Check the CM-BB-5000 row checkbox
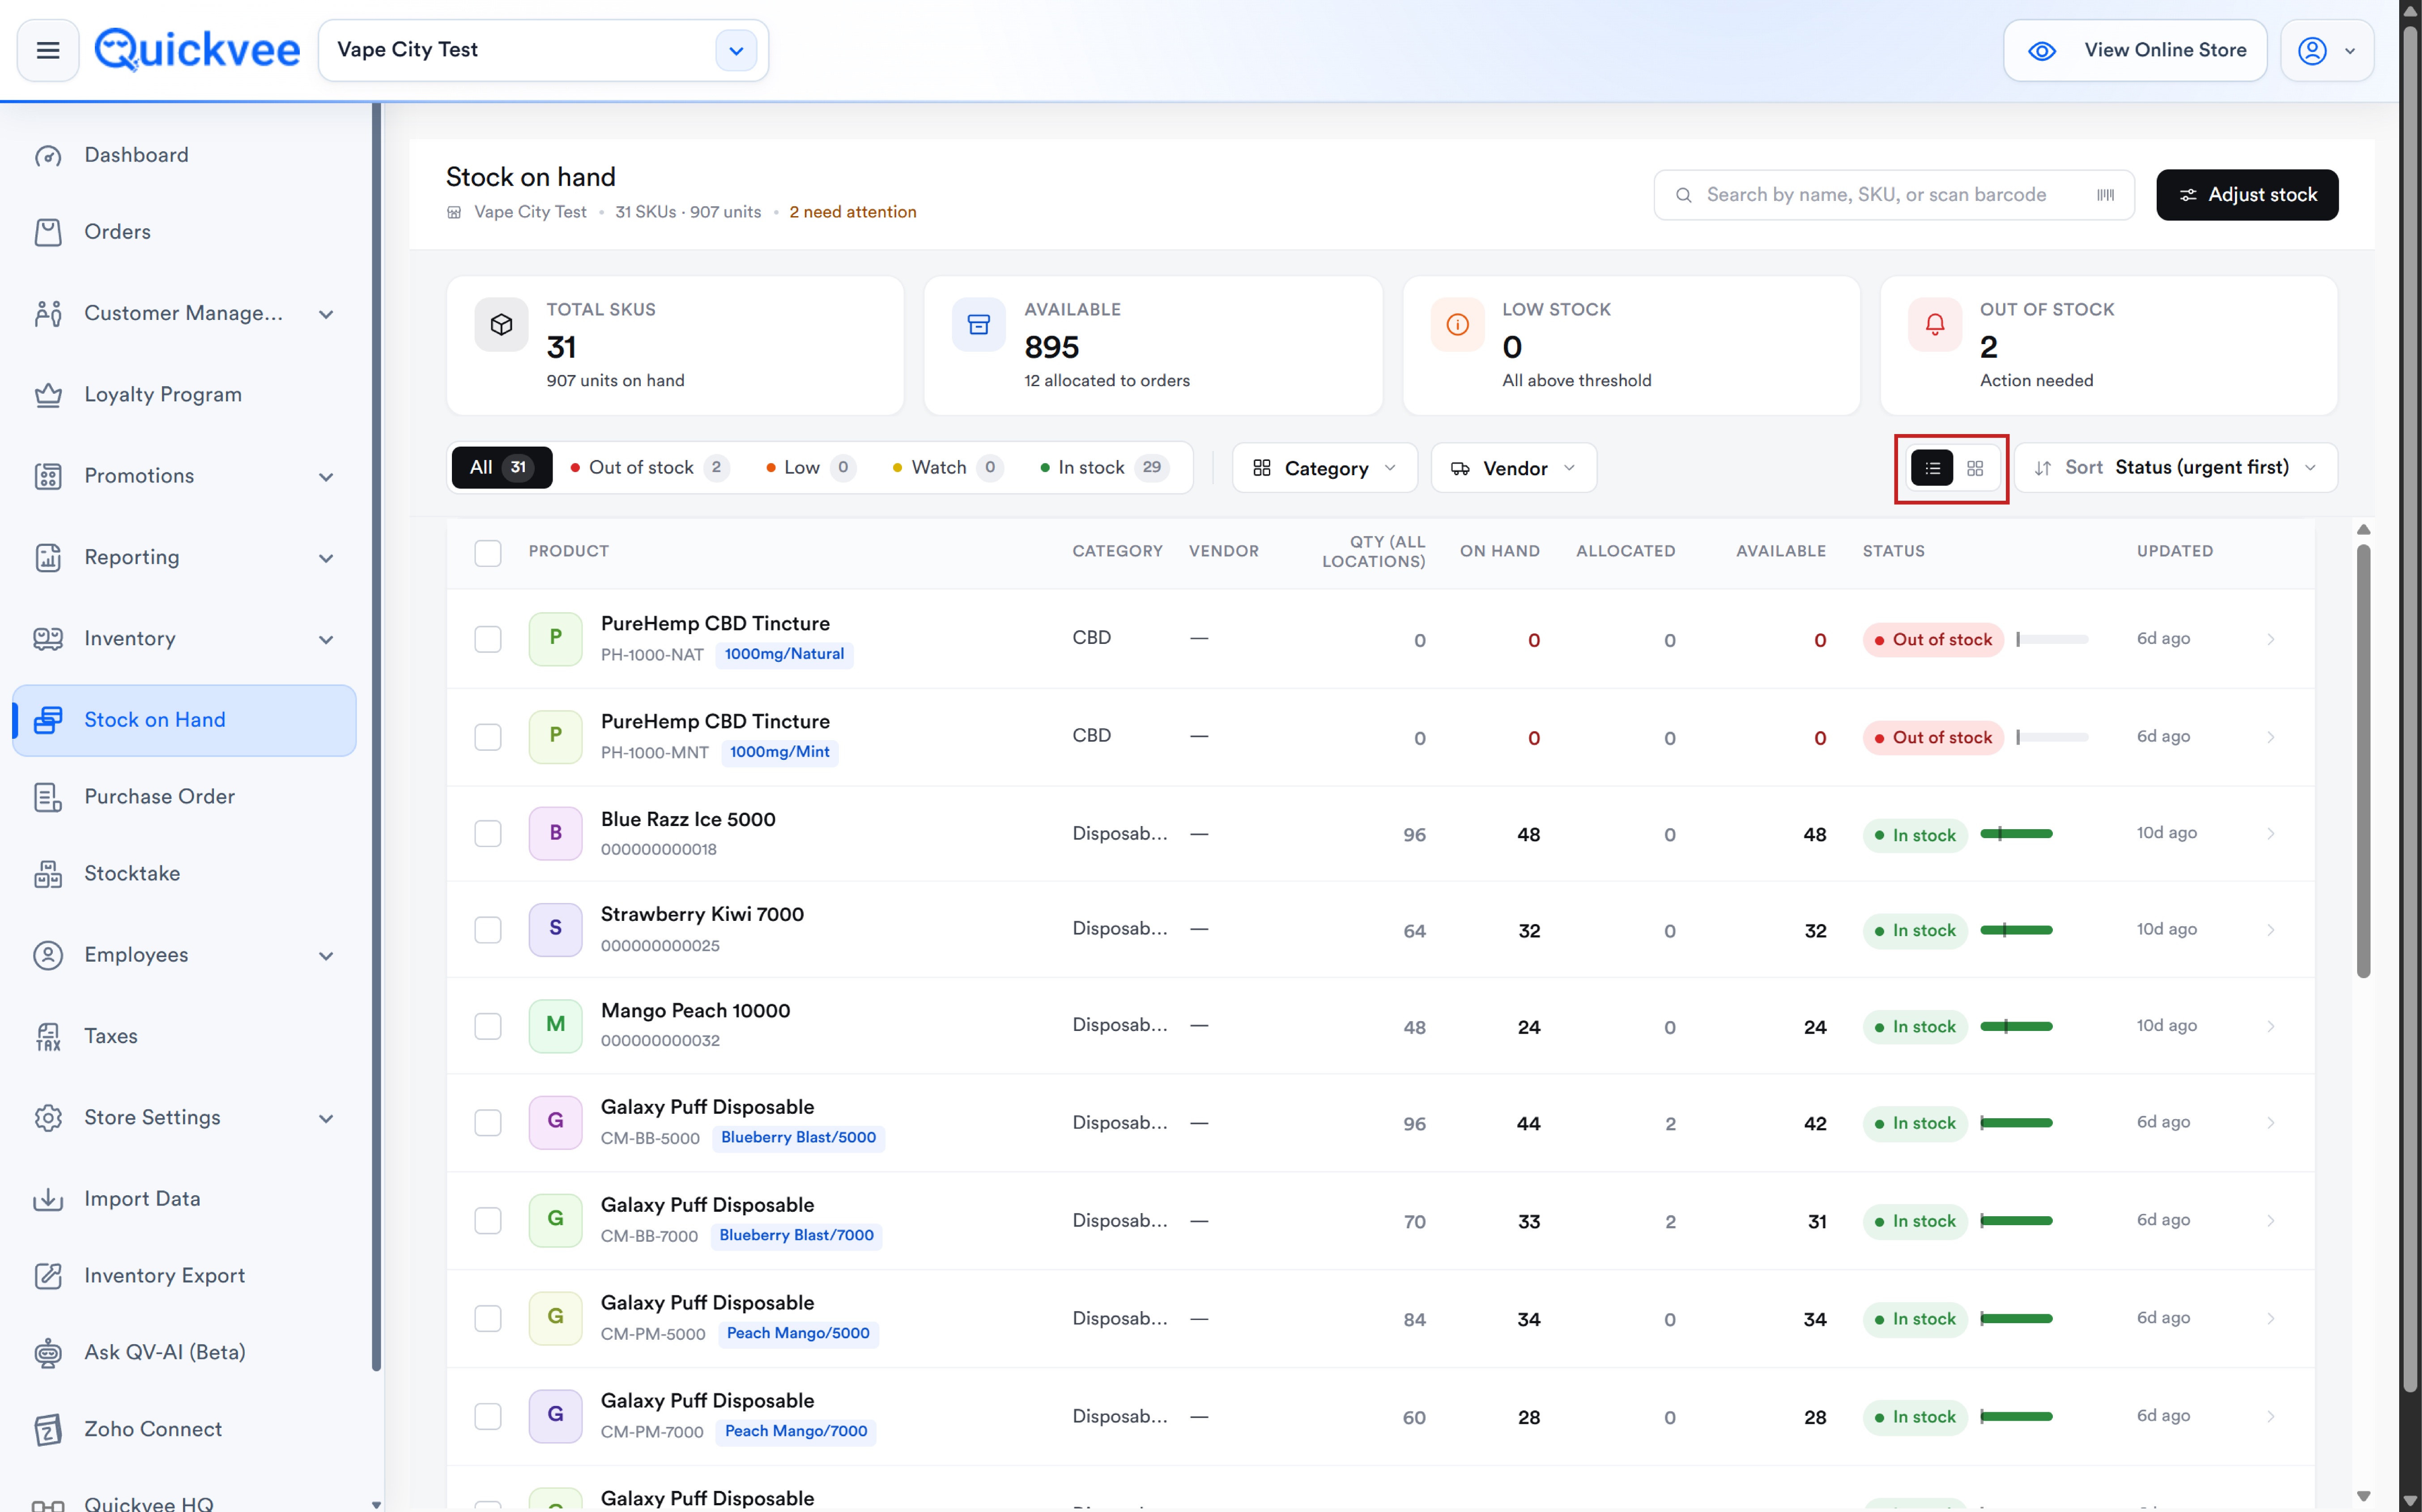Screen dimensions: 2422x1512 (x=488, y=1123)
